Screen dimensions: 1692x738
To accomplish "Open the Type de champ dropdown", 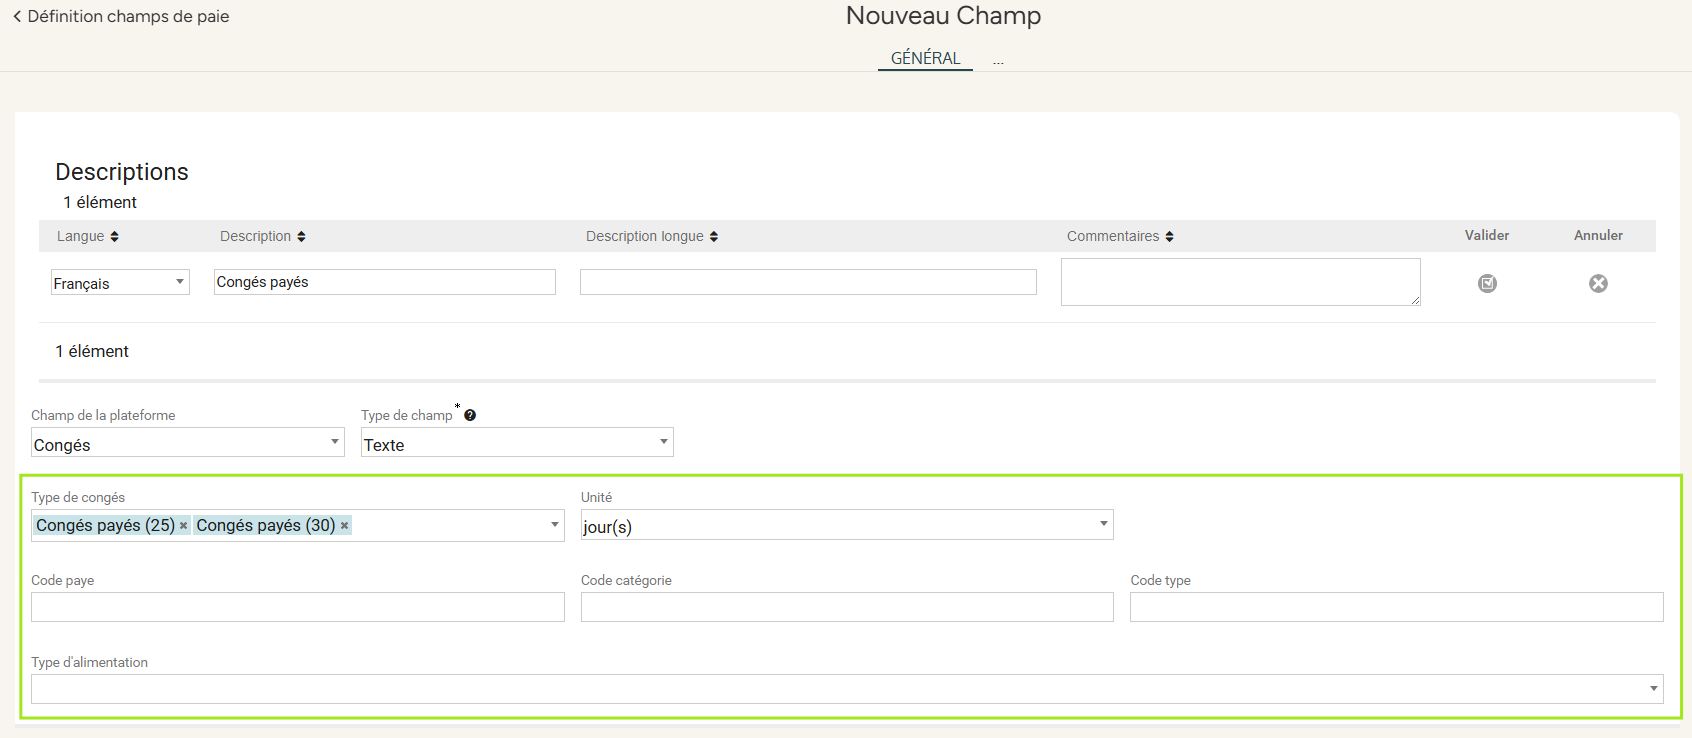I will coord(516,443).
